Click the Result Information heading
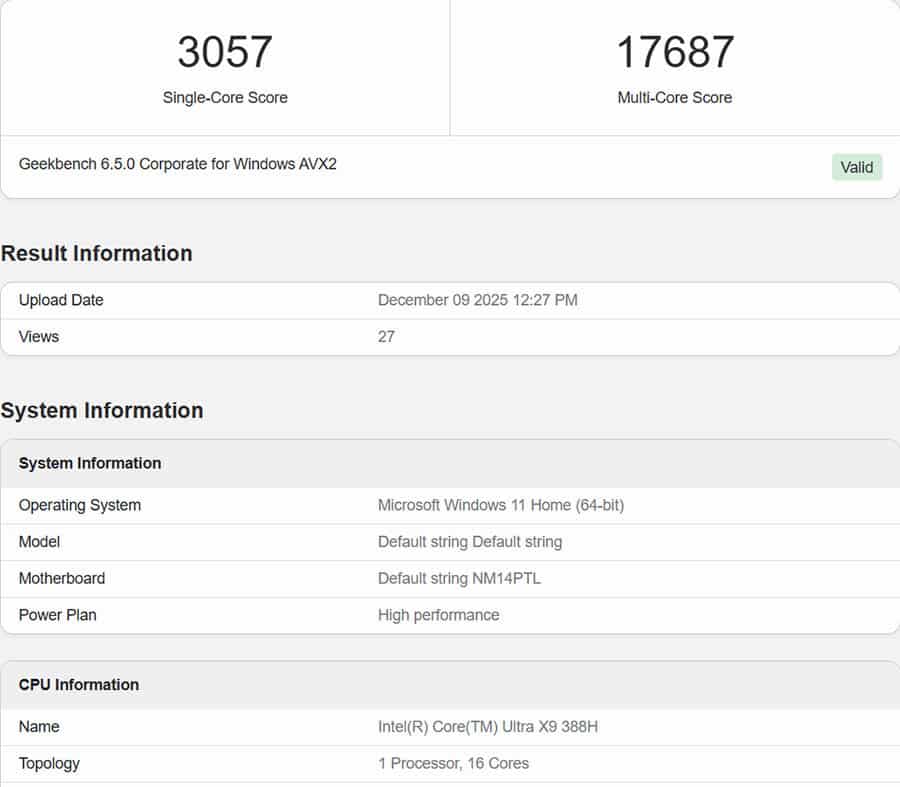 click(97, 253)
